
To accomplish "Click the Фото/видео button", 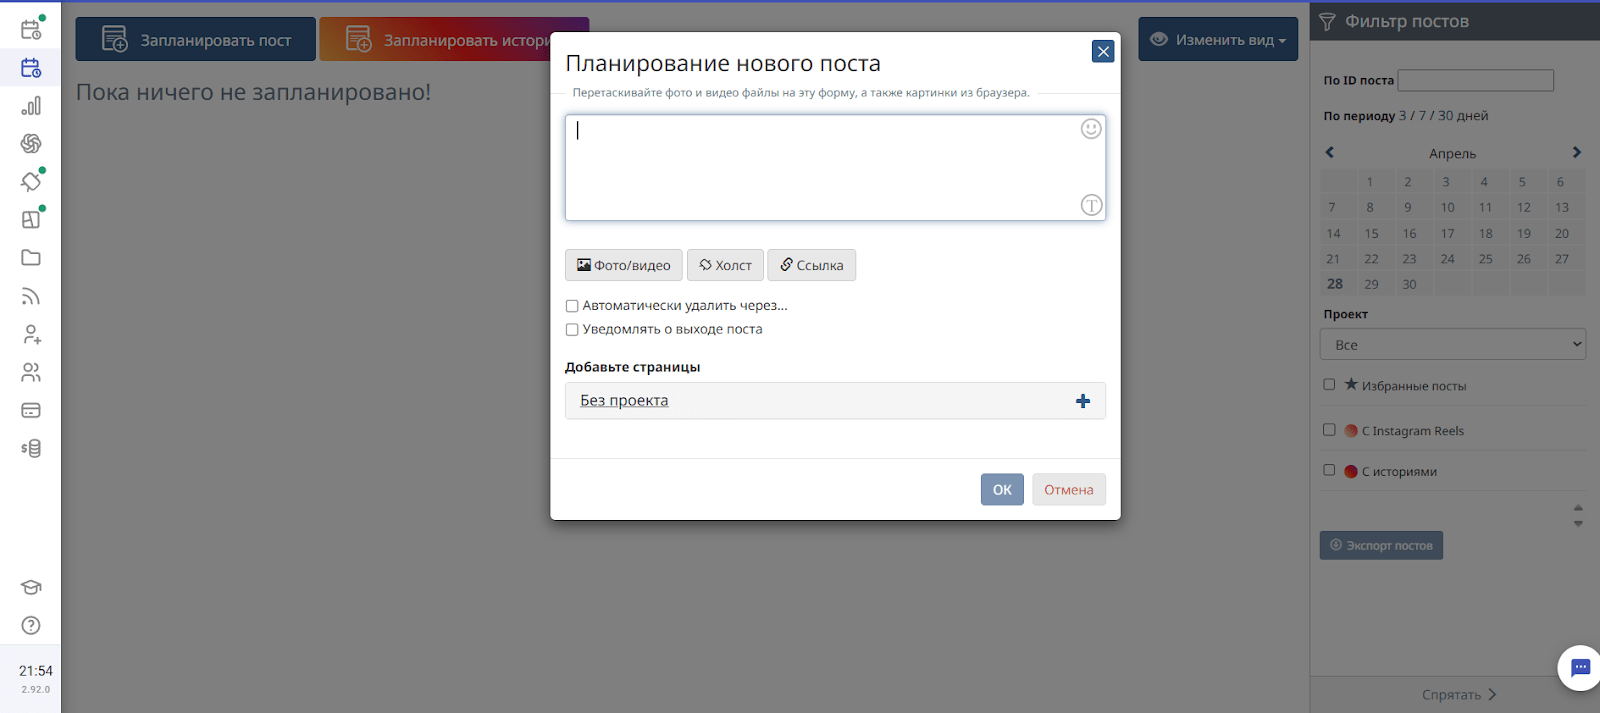I will pos(624,265).
